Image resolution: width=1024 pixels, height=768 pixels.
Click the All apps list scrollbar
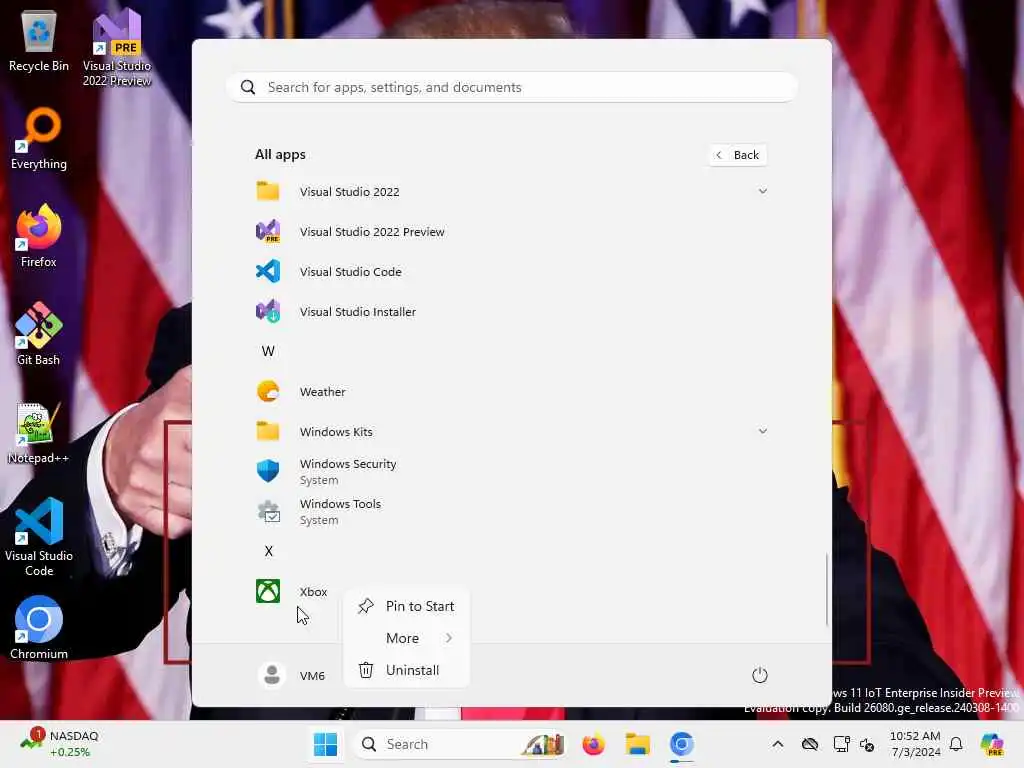tap(827, 589)
